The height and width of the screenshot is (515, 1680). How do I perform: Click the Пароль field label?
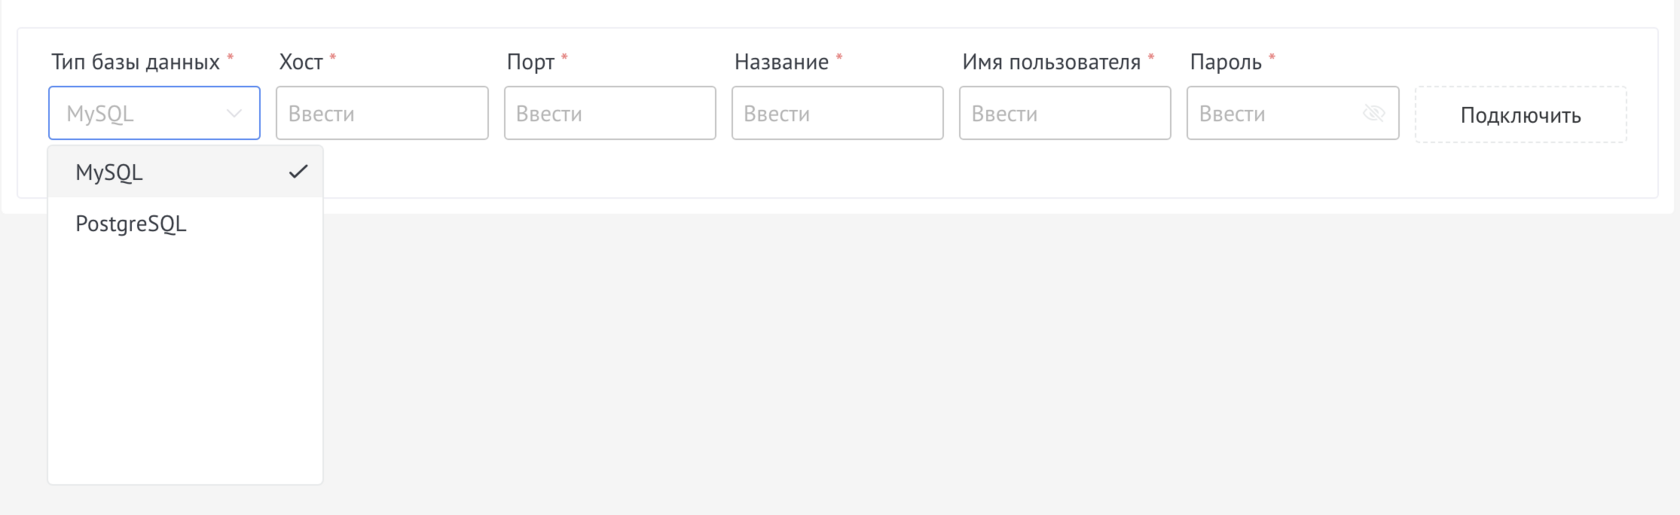coord(1226,62)
